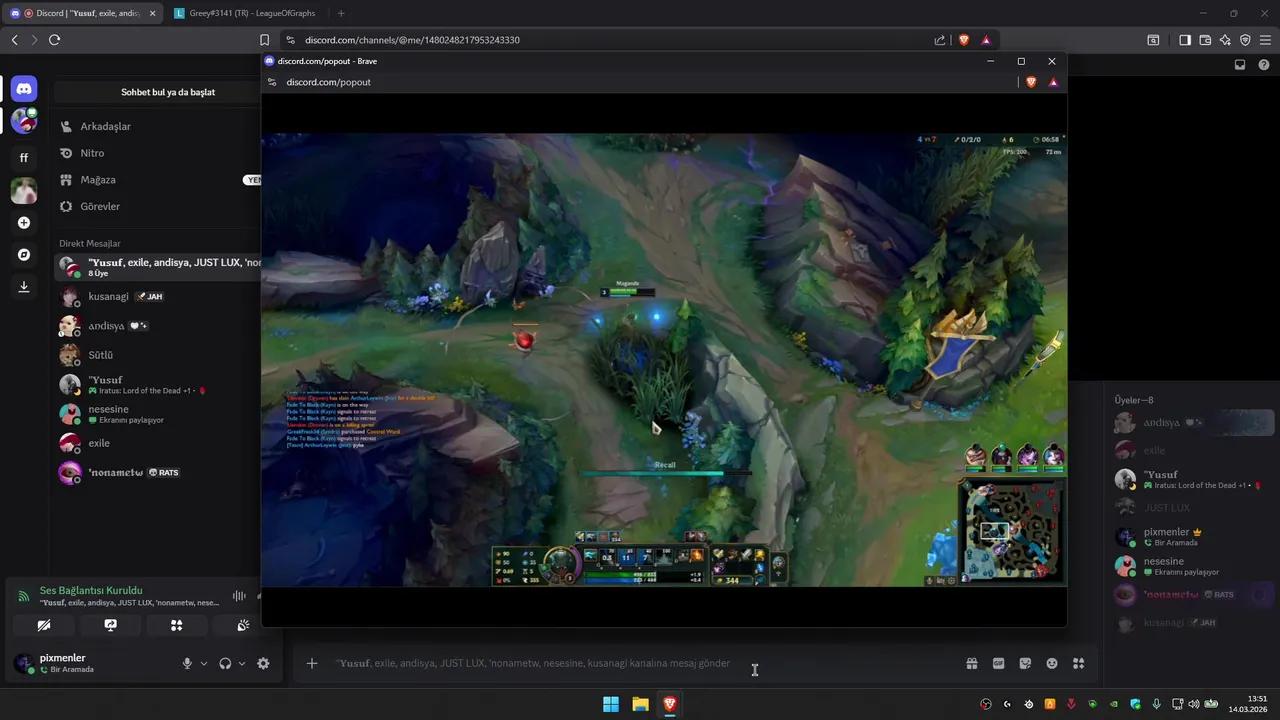Open the Arkadaşlar friends tab
The image size is (1280, 720).
[157, 127]
